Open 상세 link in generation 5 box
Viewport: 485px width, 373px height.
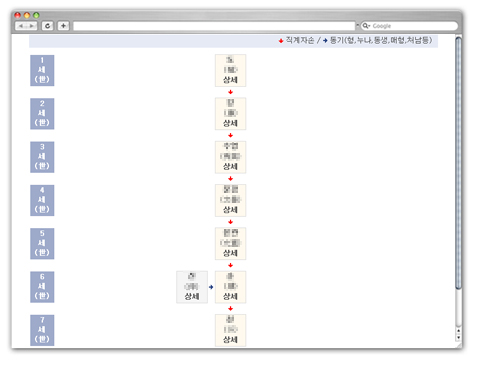(x=230, y=253)
